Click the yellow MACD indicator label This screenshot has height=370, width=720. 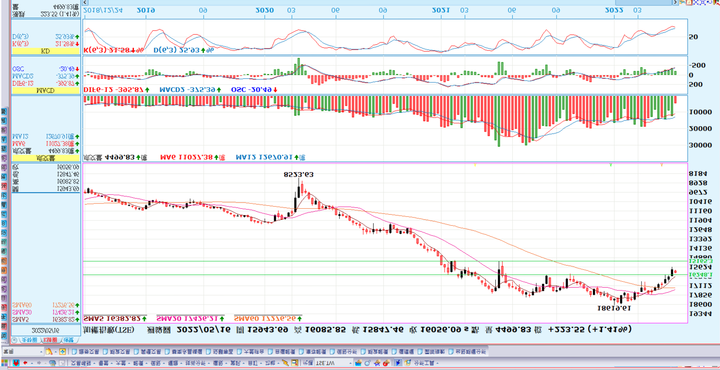click(45, 91)
